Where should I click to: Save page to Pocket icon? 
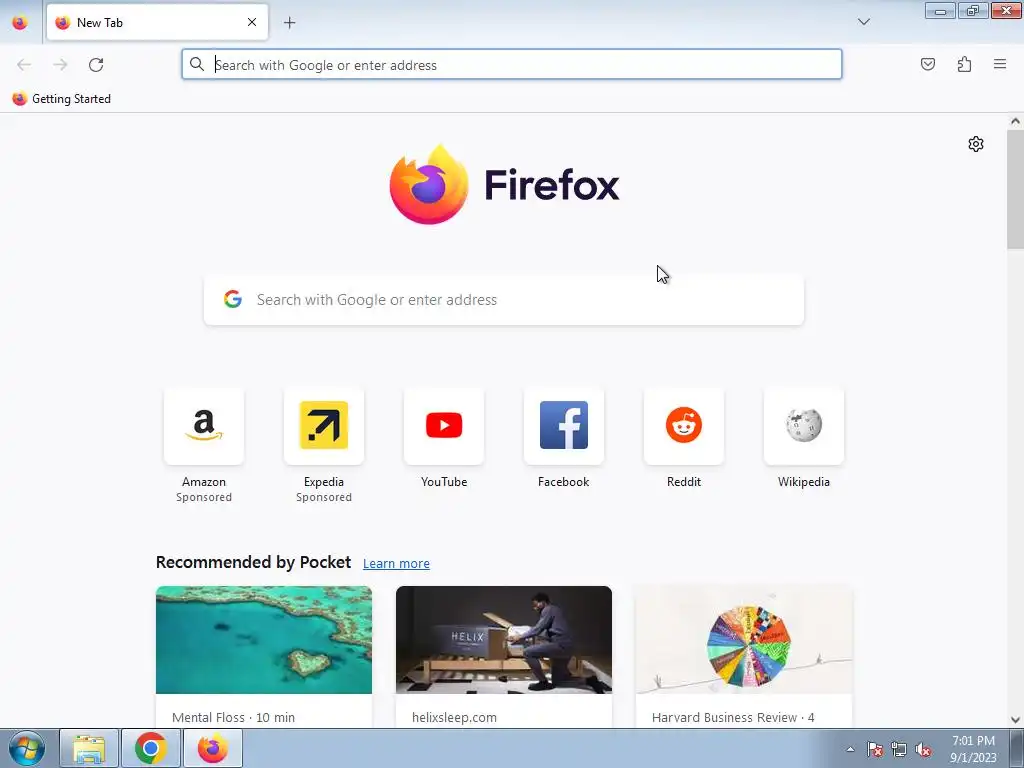[x=928, y=64]
